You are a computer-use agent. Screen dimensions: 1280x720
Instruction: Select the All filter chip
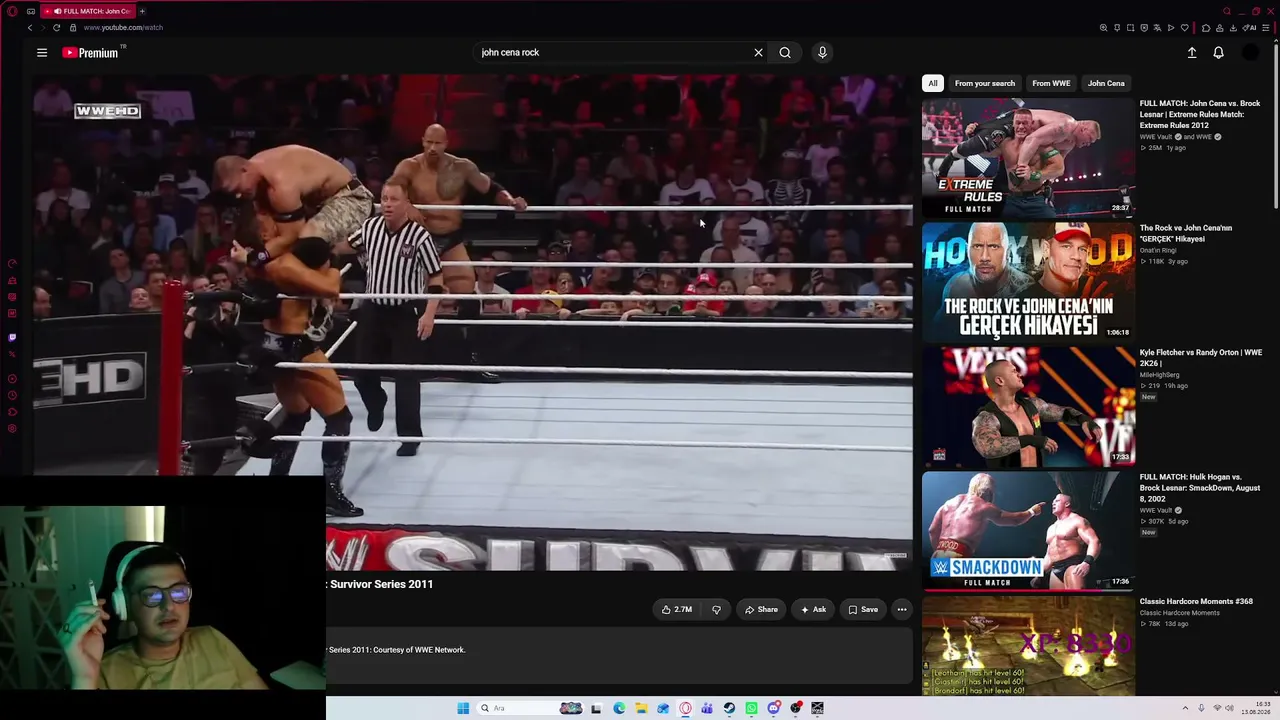(933, 84)
